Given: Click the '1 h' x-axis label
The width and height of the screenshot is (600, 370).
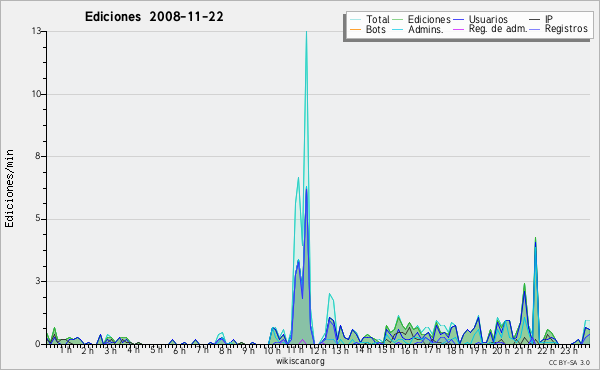Looking at the screenshot, I should [x=65, y=350].
